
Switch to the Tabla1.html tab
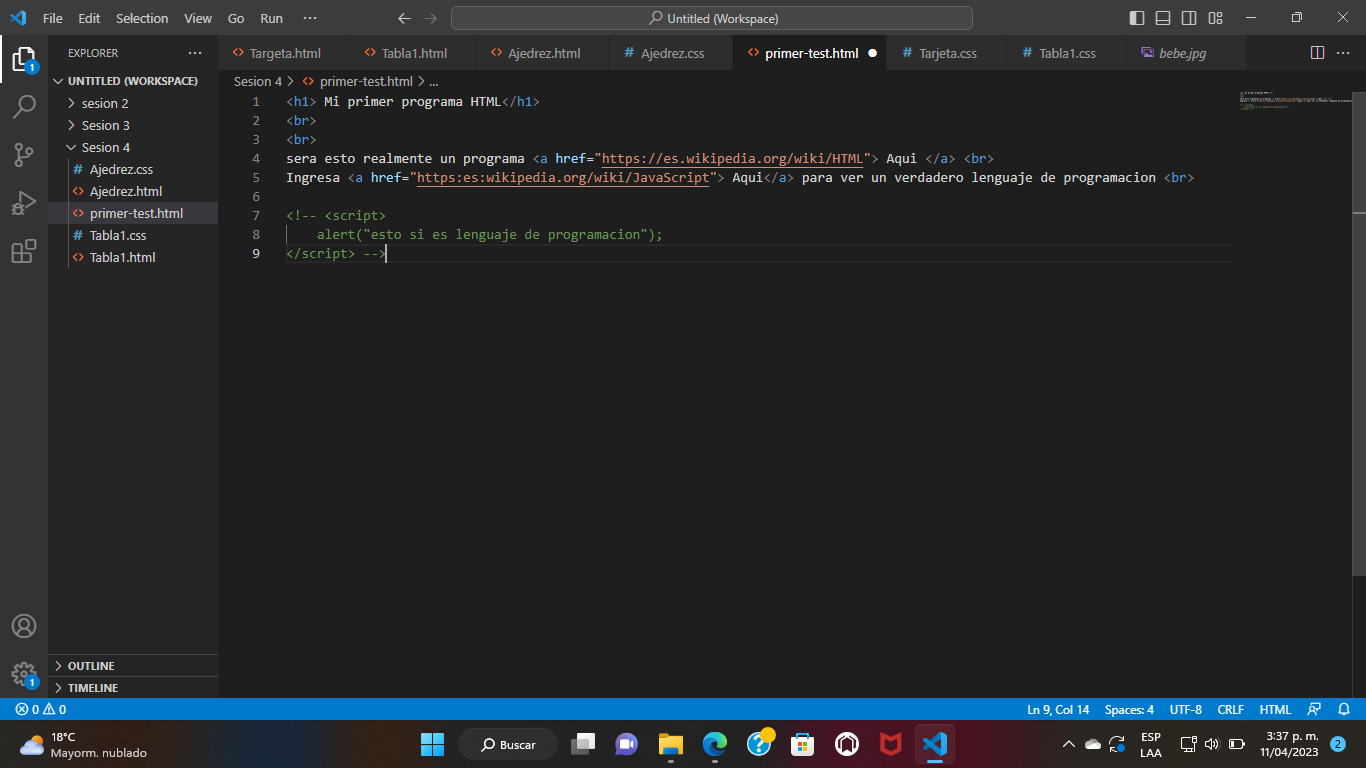tap(413, 53)
